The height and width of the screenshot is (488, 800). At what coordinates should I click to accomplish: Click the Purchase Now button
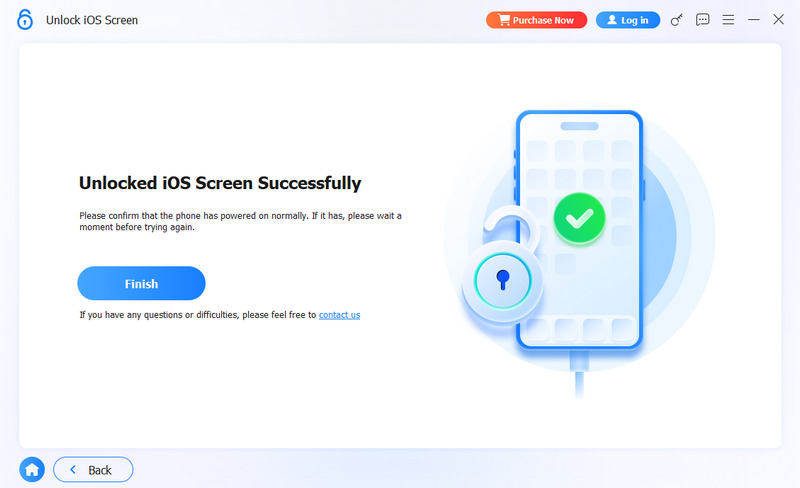[x=536, y=20]
